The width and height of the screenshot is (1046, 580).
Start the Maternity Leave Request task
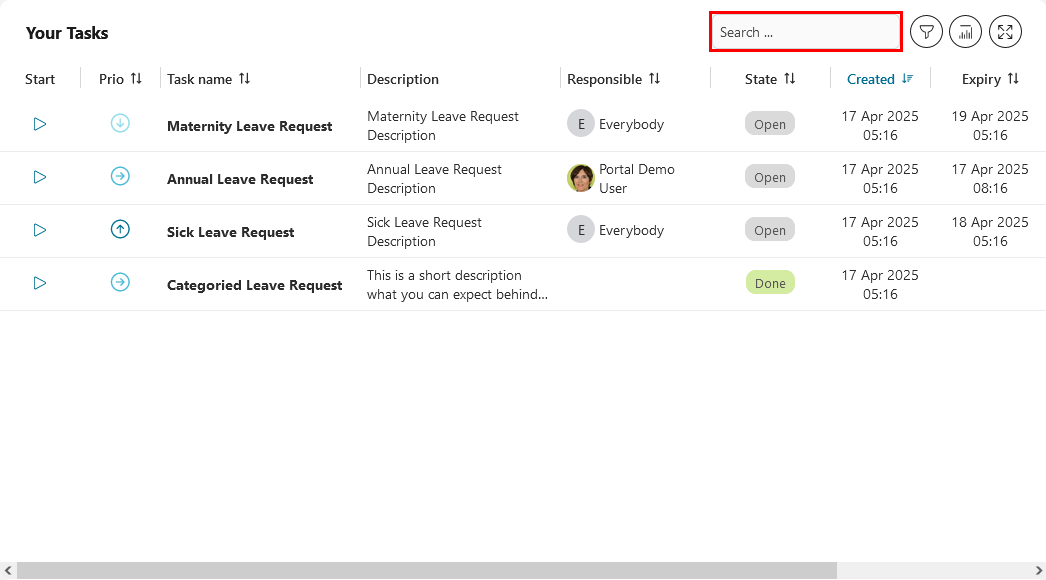(40, 124)
